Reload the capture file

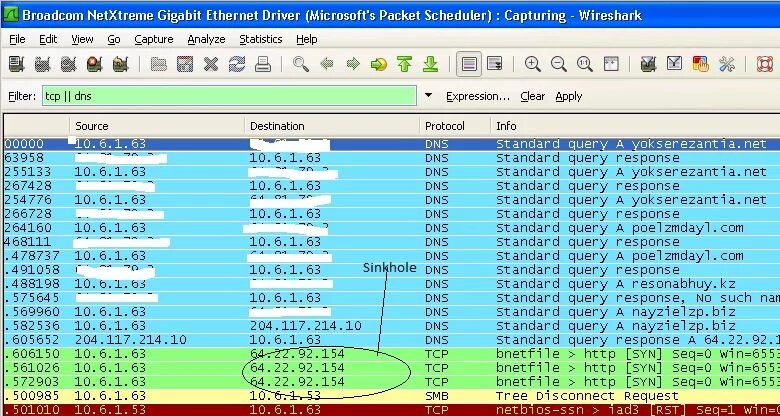tap(237, 64)
